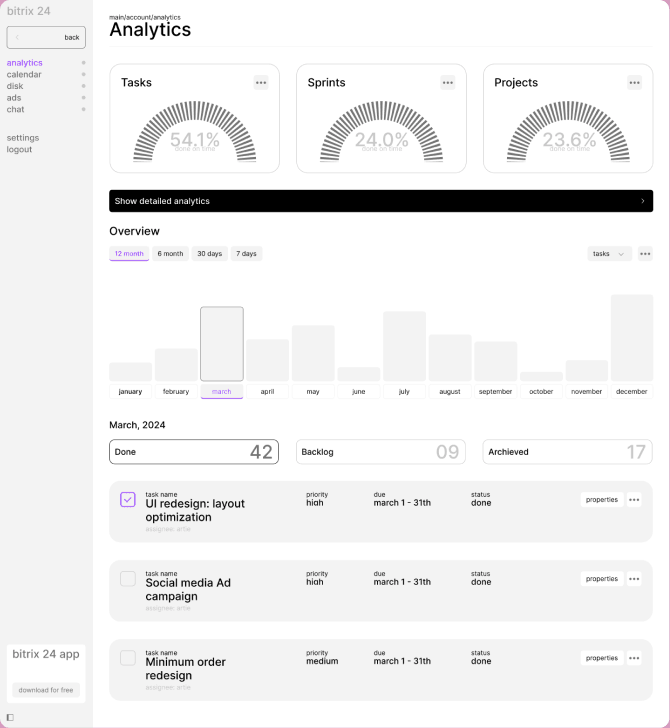Select the april month label
The height and width of the screenshot is (728, 670).
click(267, 391)
